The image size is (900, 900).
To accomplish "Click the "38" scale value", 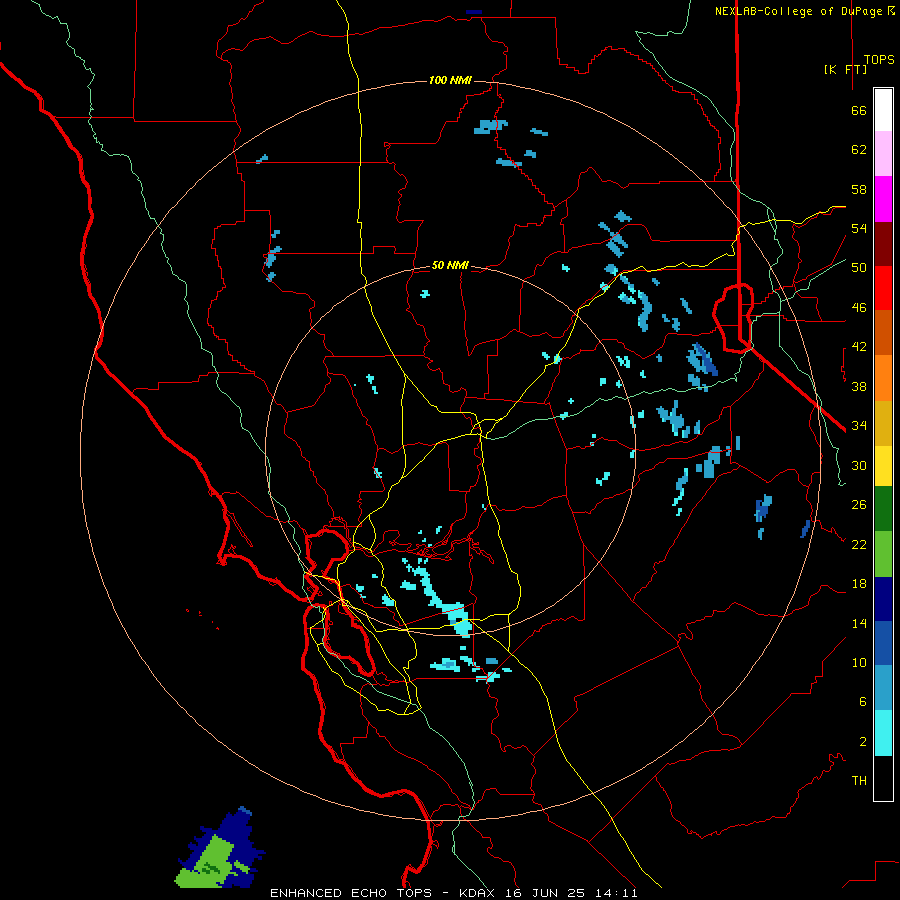I will [859, 386].
